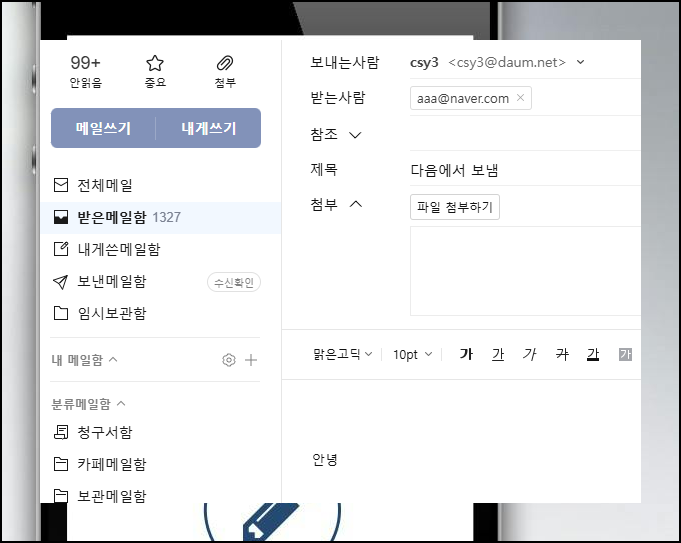Open the 임시보관함 drafts folder

point(112,314)
